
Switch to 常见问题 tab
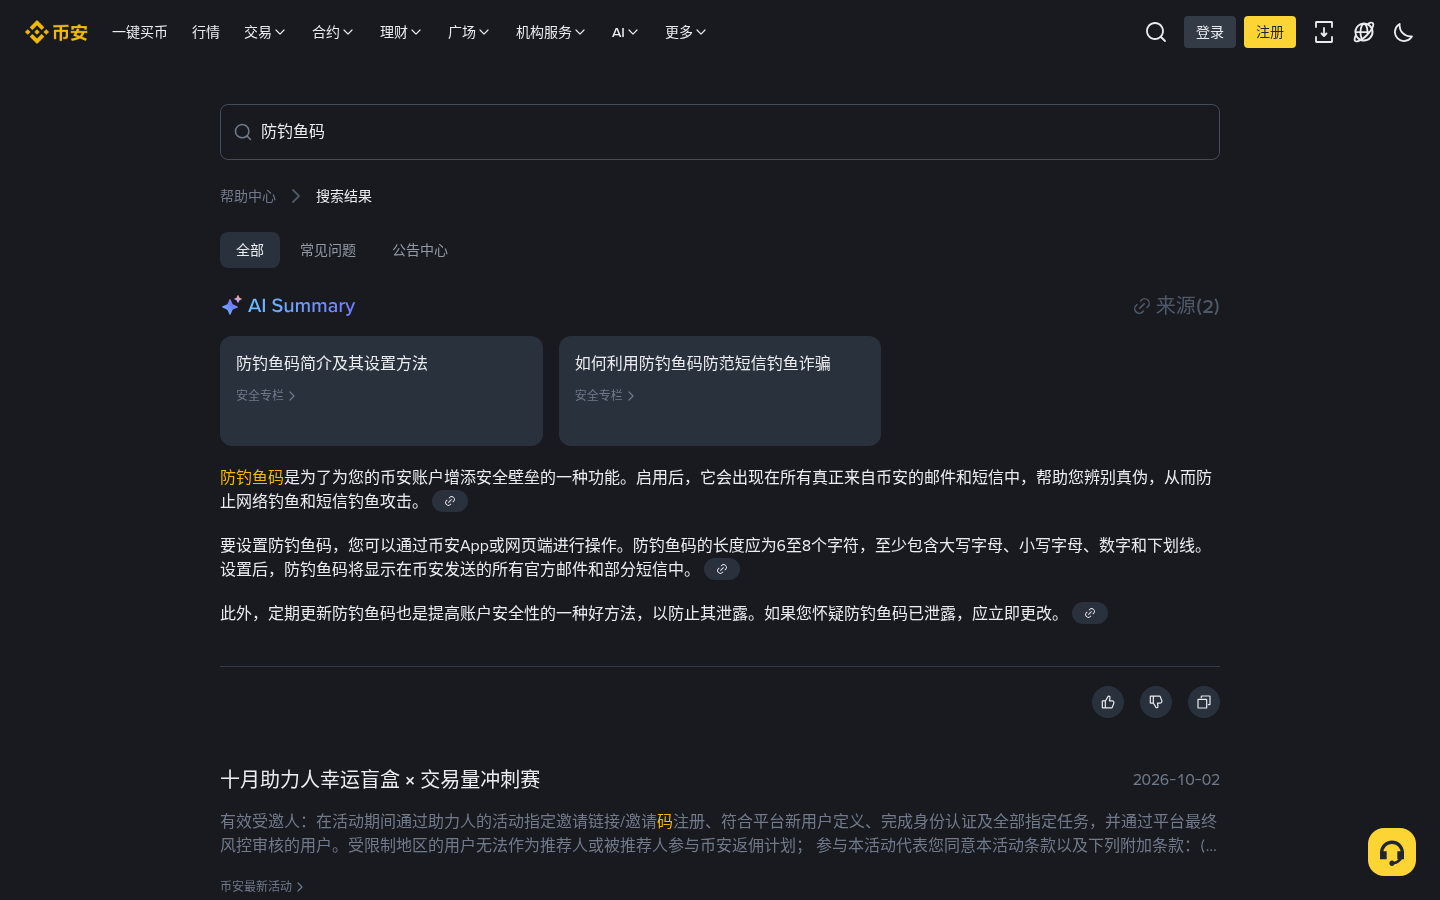[328, 250]
